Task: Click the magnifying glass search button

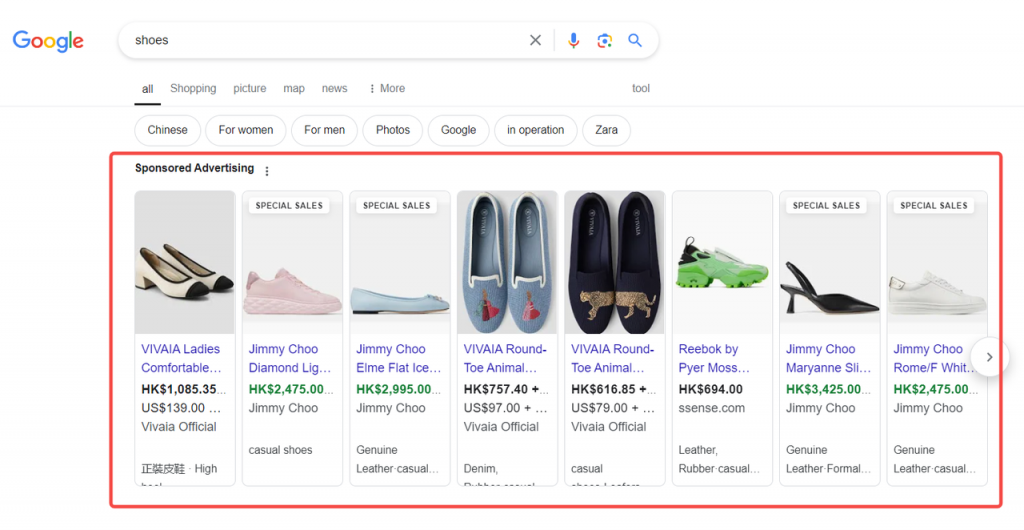Action: [x=635, y=40]
